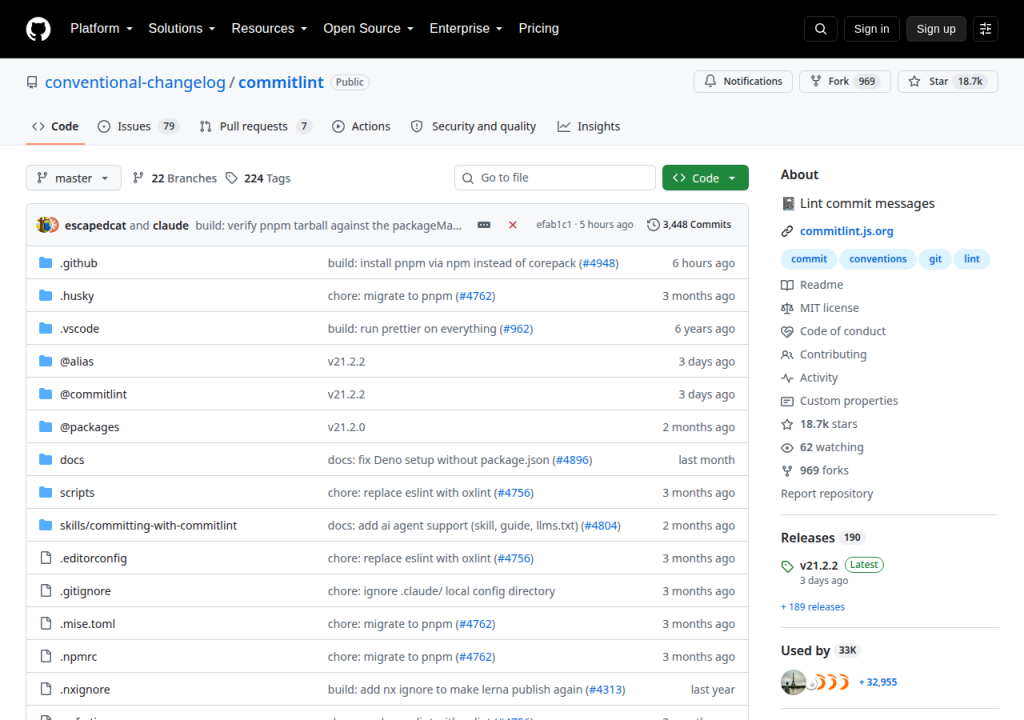The height and width of the screenshot is (720, 1024).
Task: Select the Code tab
Action: [x=55, y=126]
